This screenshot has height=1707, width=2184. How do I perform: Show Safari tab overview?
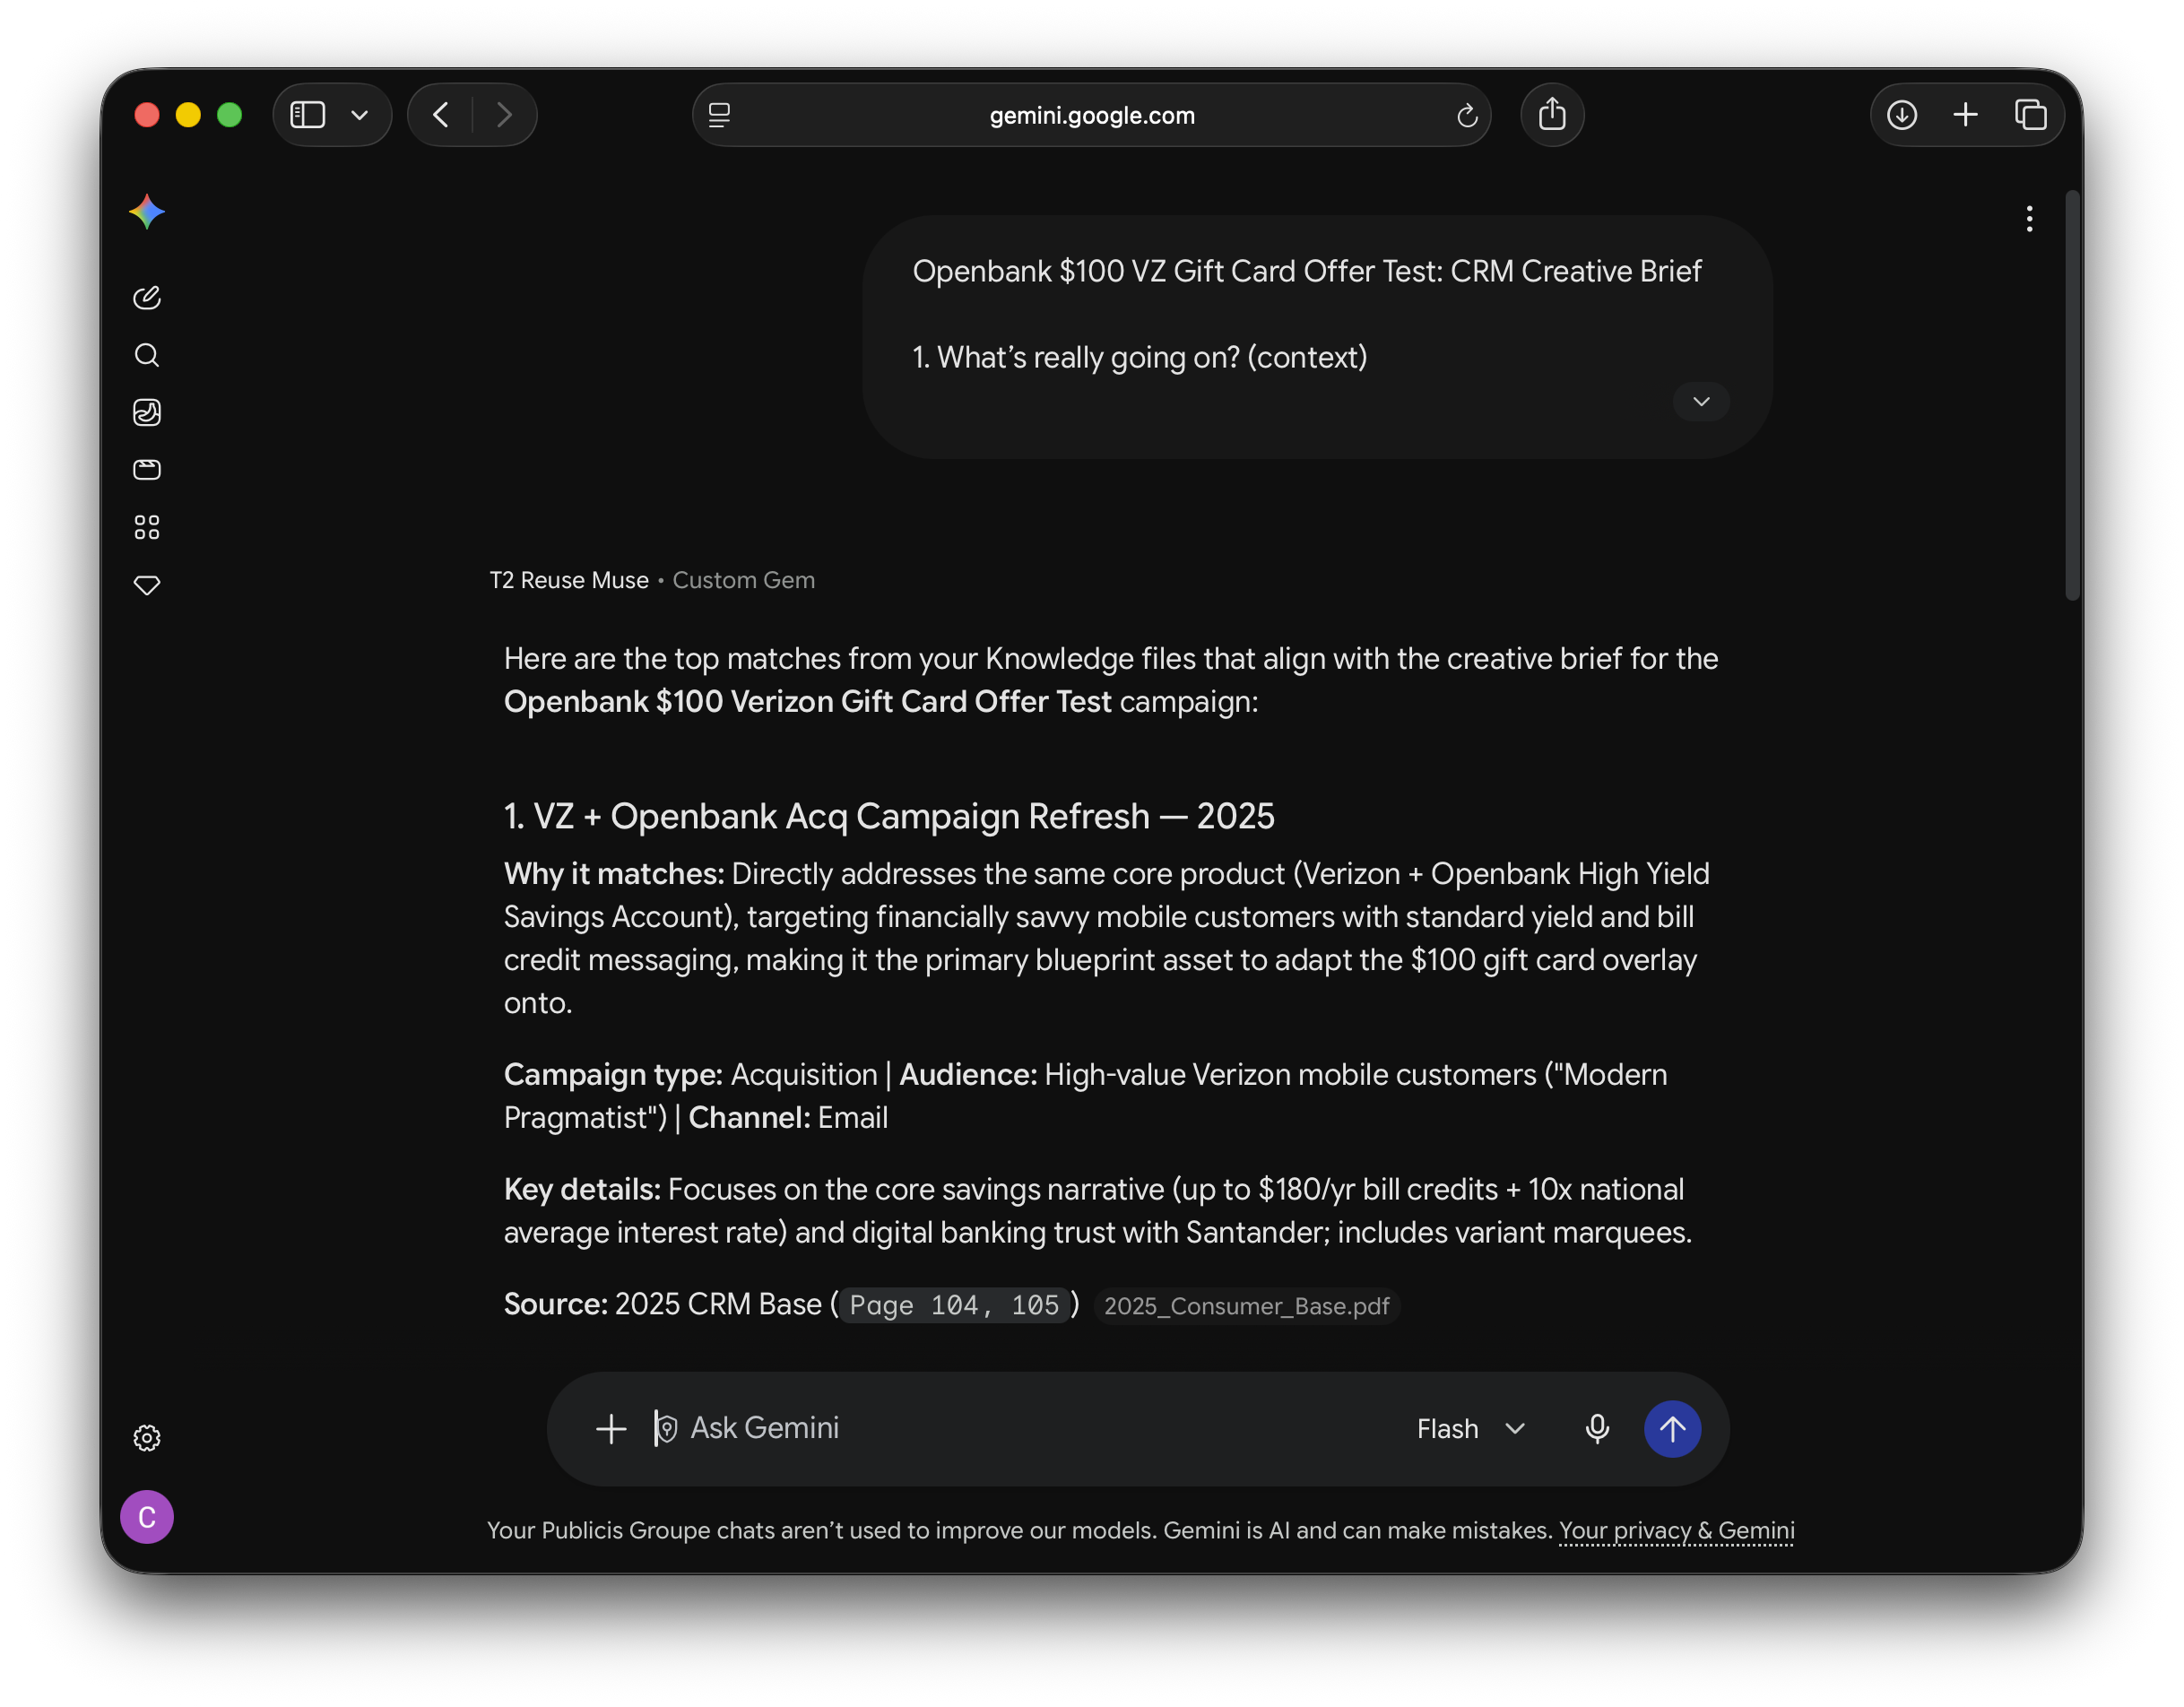tap(2030, 115)
